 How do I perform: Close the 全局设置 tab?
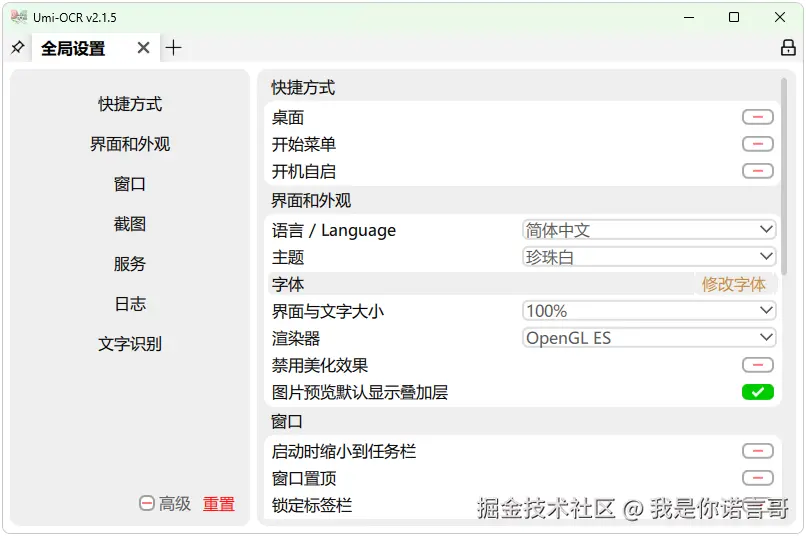pyautogui.click(x=143, y=48)
